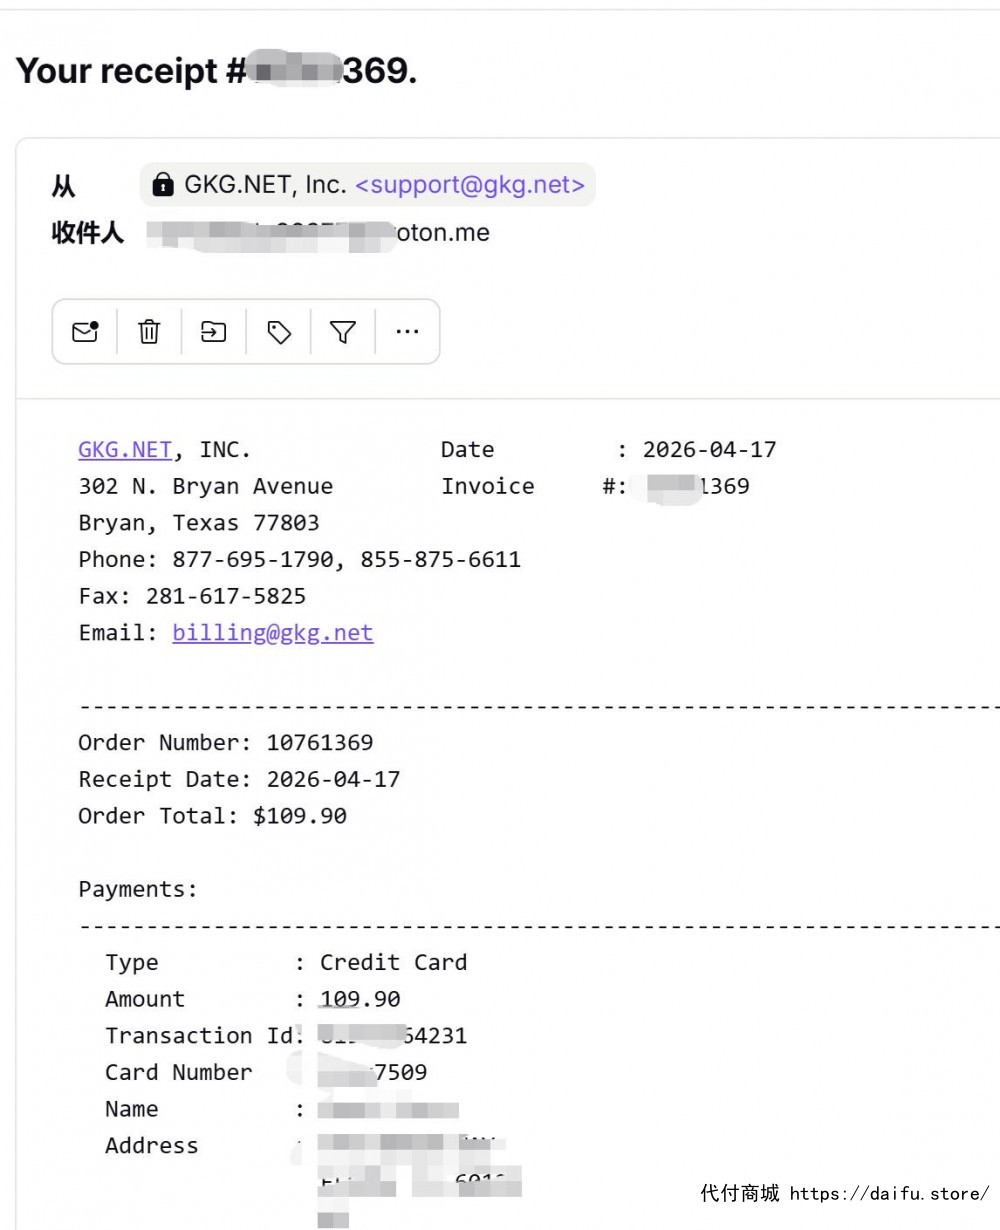This screenshot has width=1000, height=1230.
Task: Select the GKG.NET, Inc. sender name
Action: [x=265, y=185]
